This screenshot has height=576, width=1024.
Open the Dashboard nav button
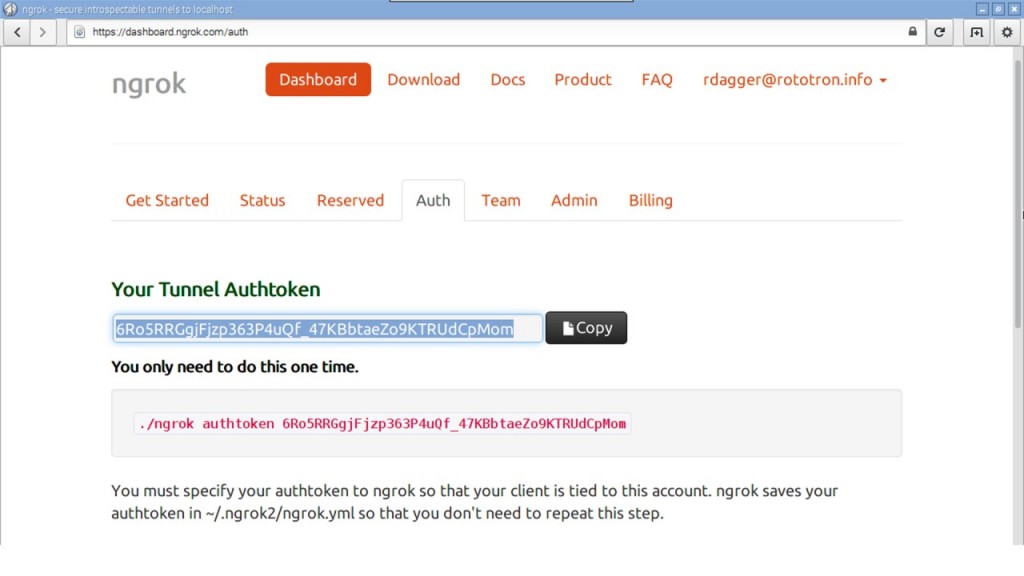(318, 80)
